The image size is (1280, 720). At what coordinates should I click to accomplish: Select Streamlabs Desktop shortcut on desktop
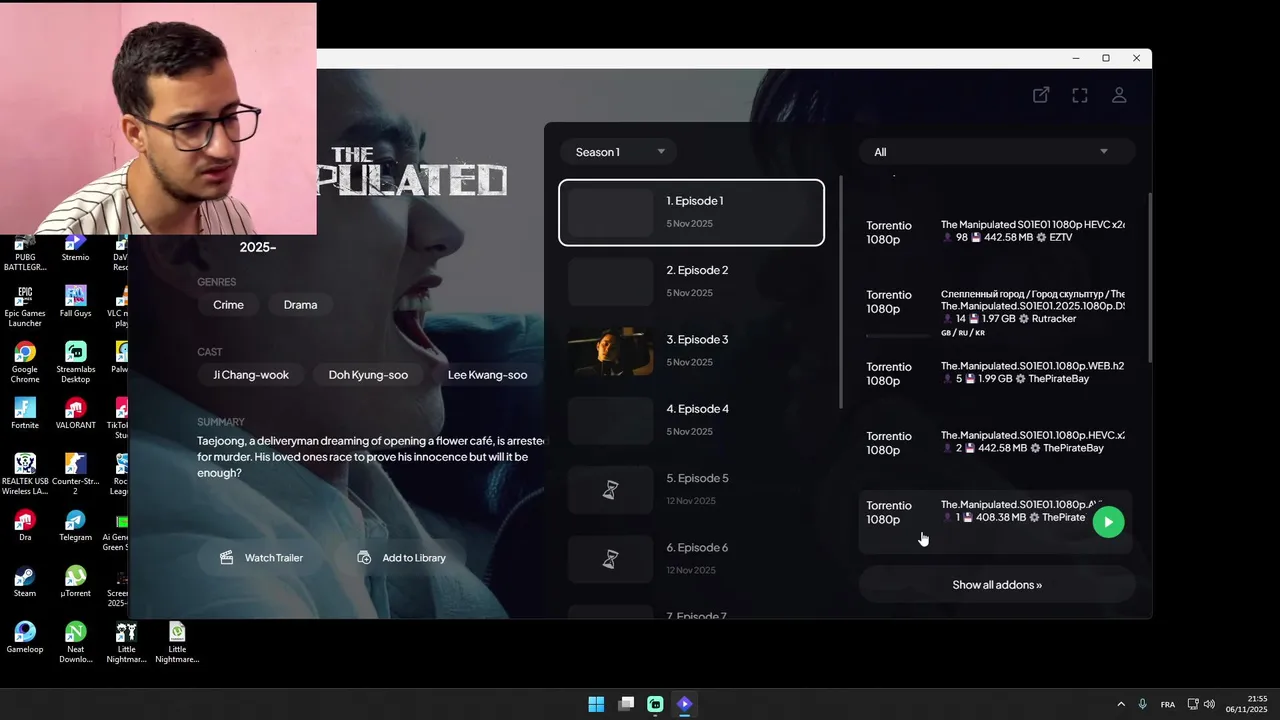pos(75,362)
